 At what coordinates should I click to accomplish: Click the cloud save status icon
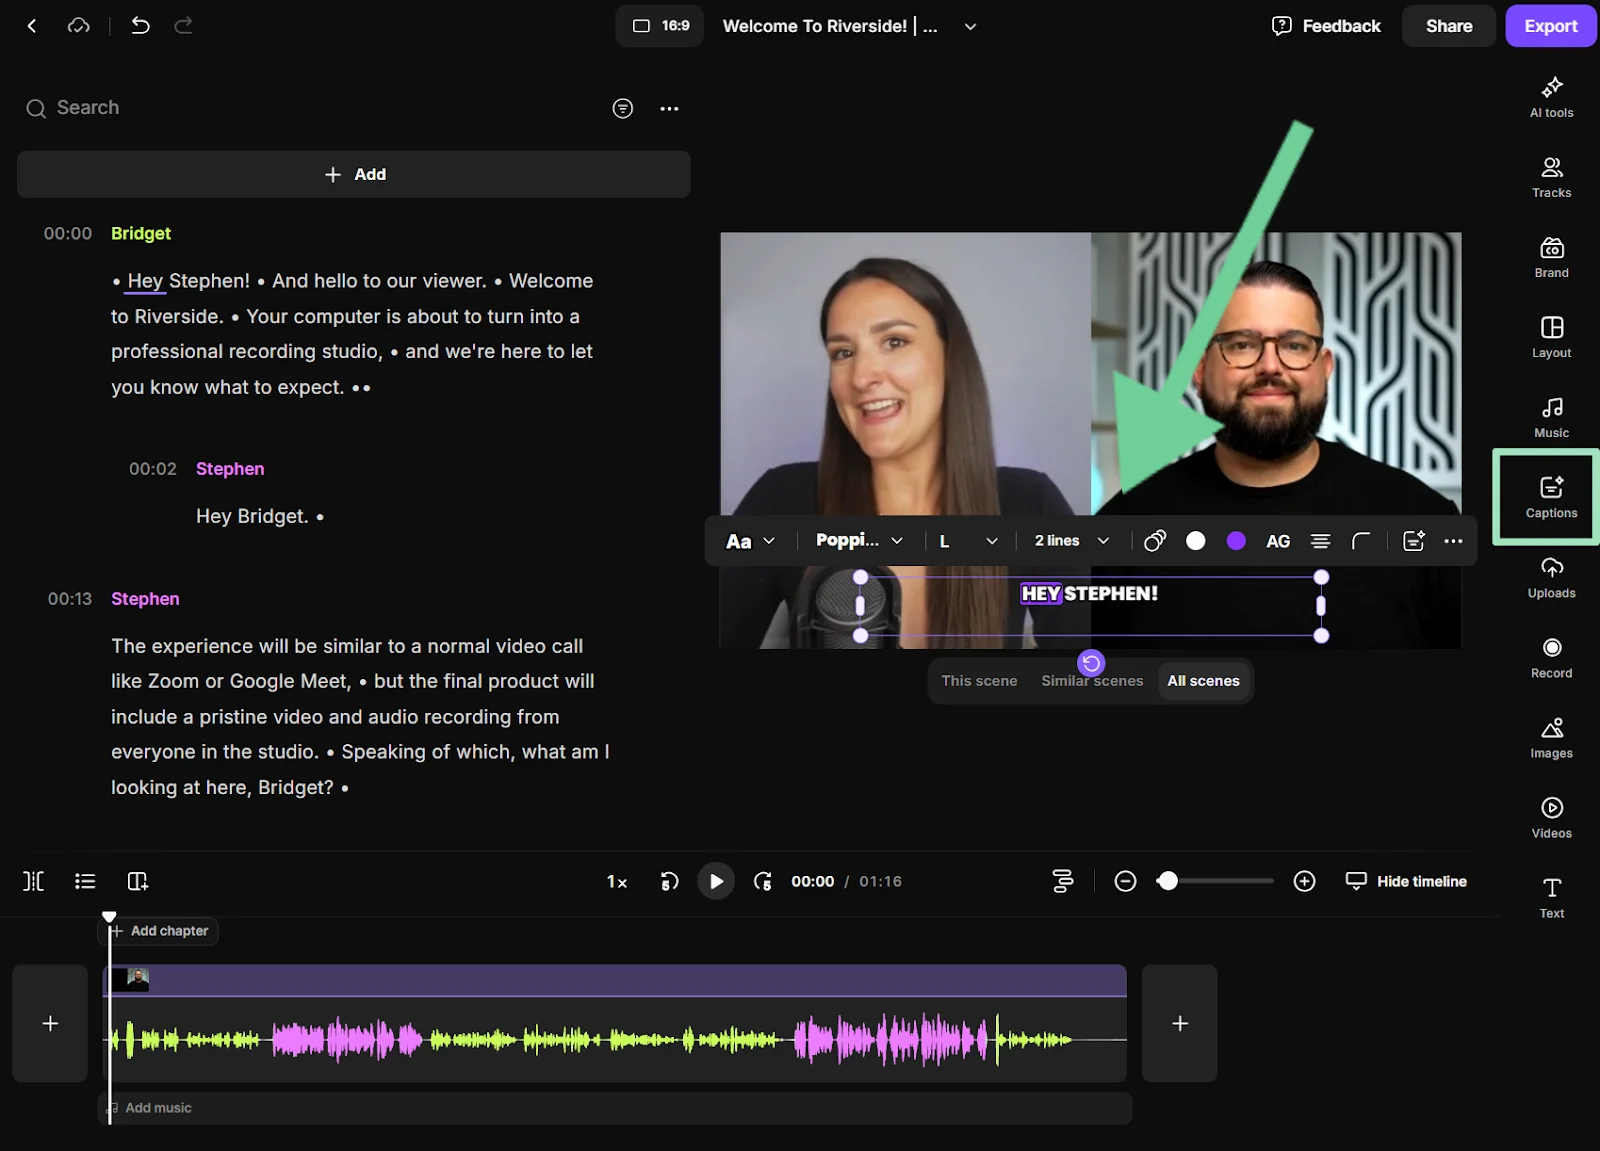[78, 26]
